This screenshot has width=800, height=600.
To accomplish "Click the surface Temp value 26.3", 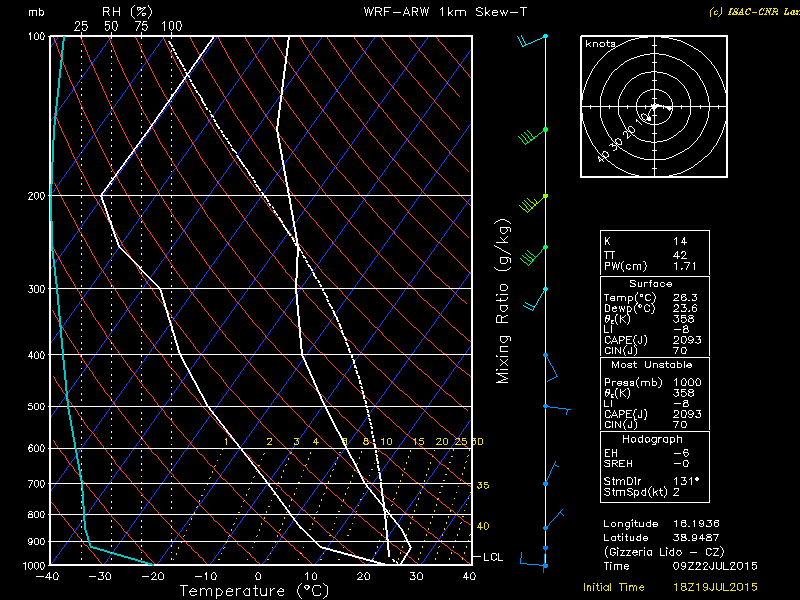I will [x=685, y=297].
